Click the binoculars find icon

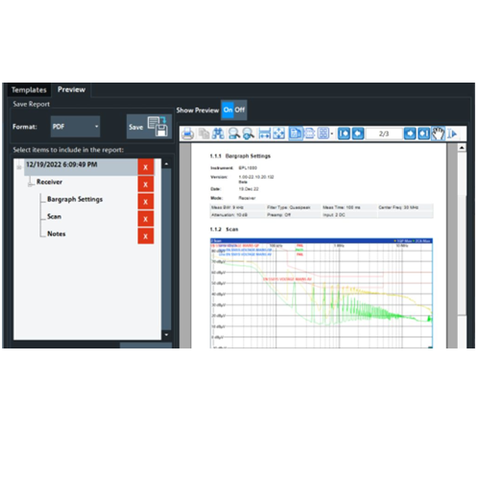coord(218,134)
